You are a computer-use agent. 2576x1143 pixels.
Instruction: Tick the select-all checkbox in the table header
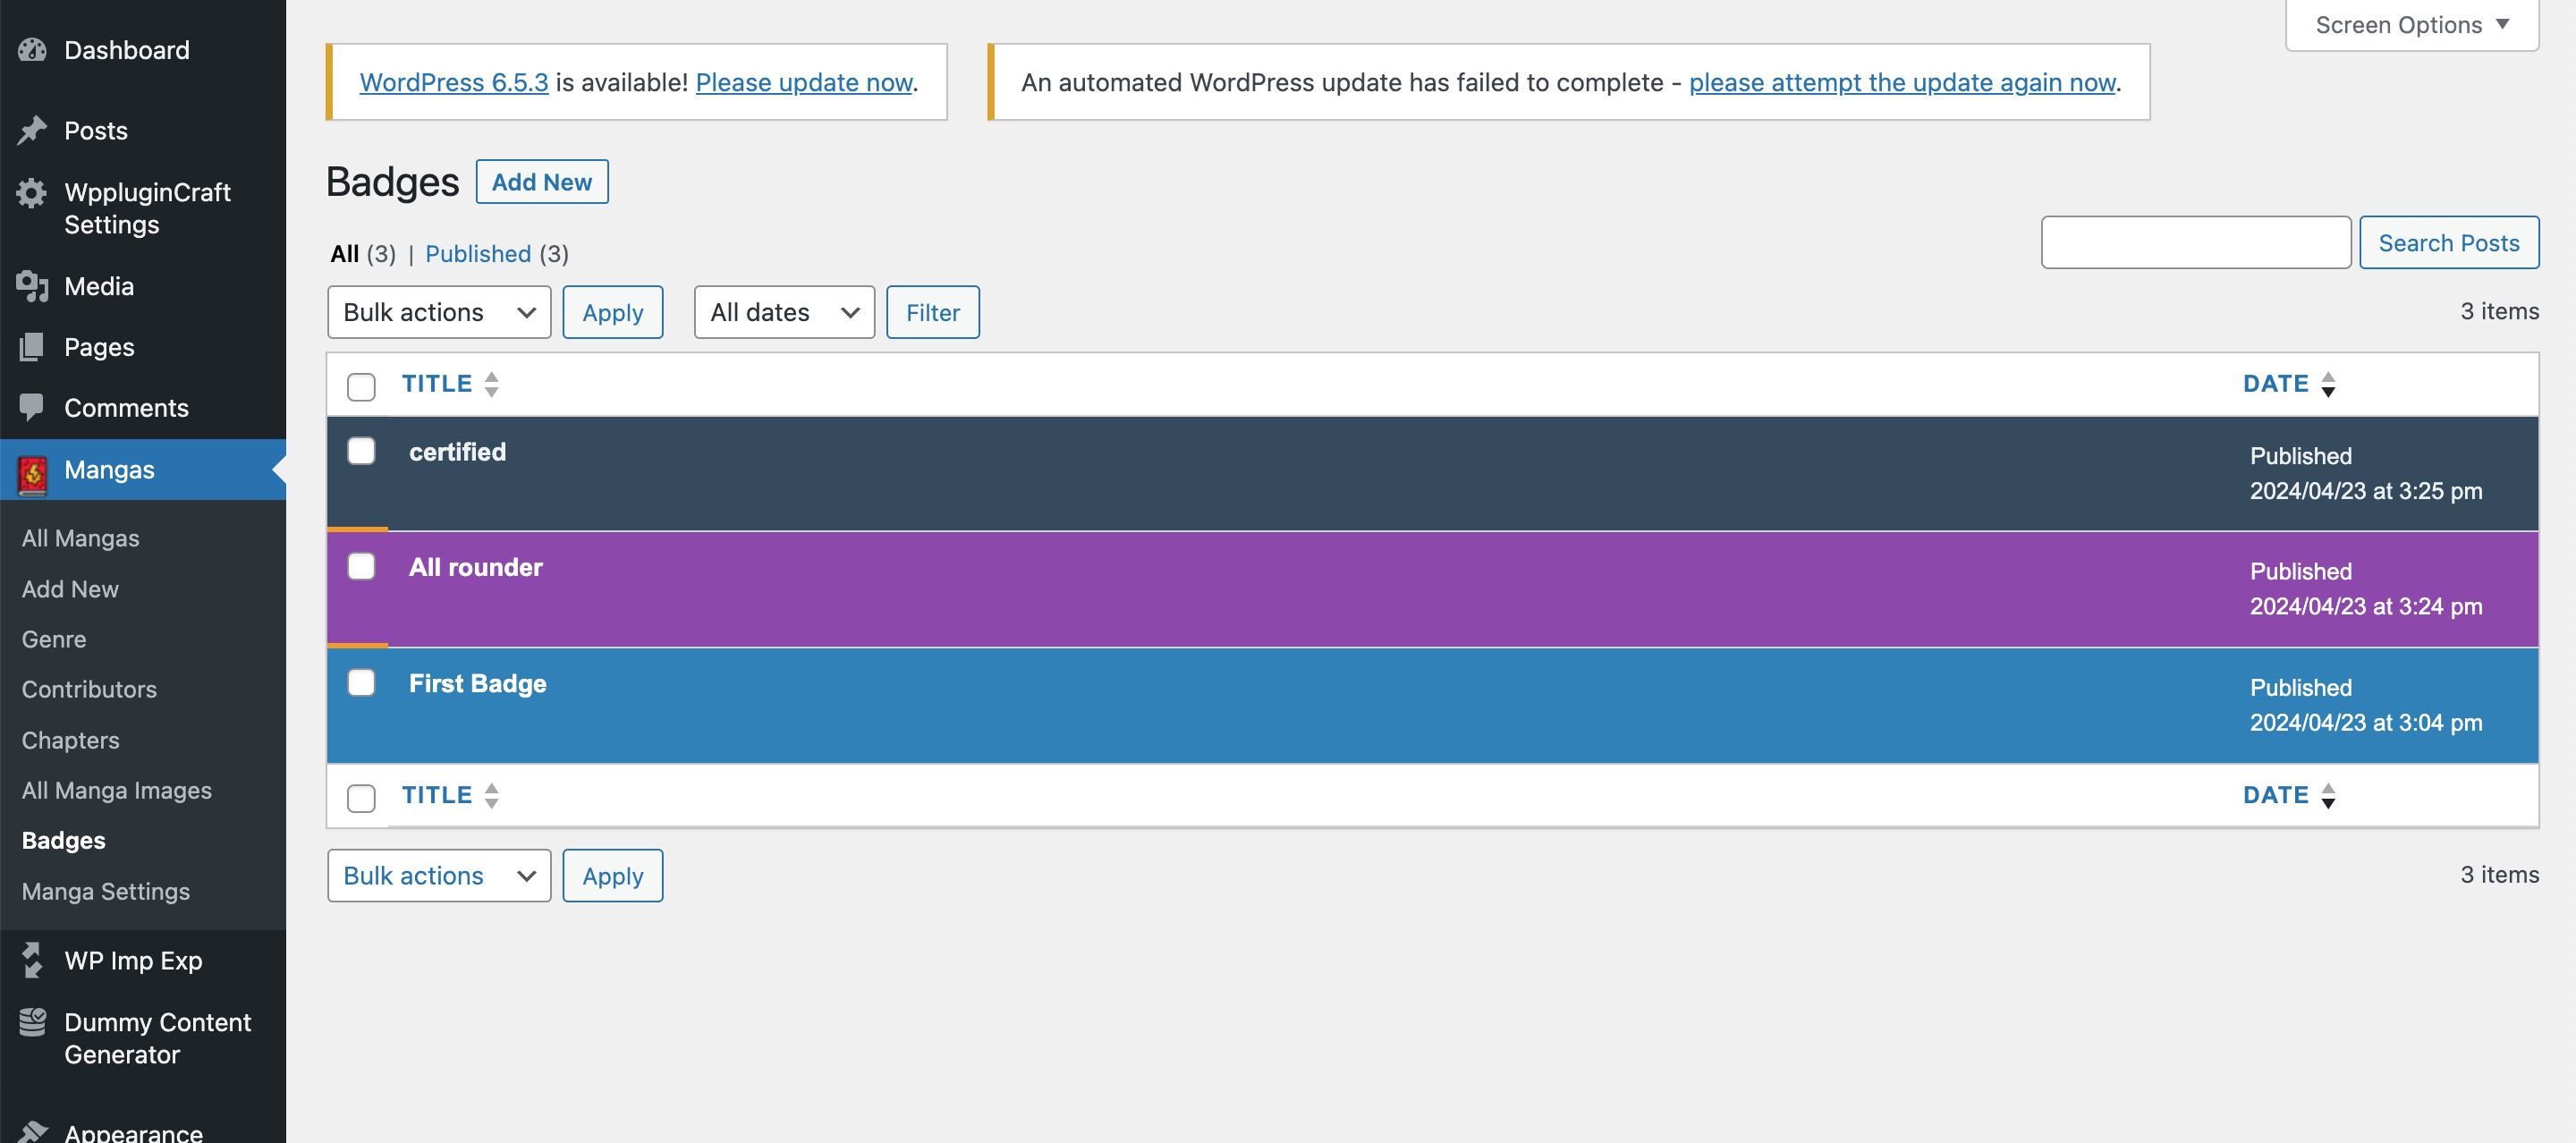pyautogui.click(x=361, y=387)
